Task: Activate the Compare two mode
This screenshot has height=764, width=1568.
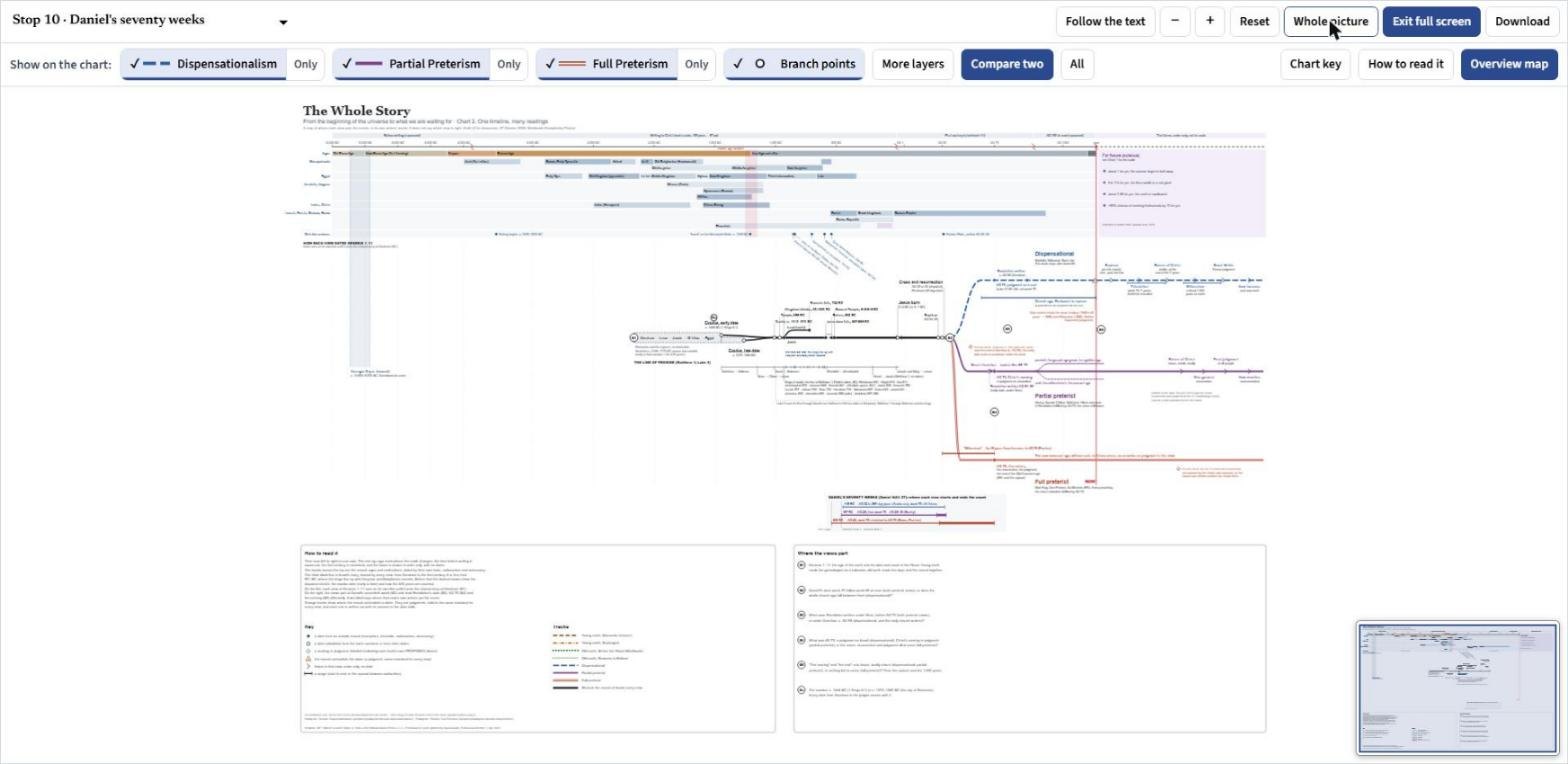Action: point(1007,64)
